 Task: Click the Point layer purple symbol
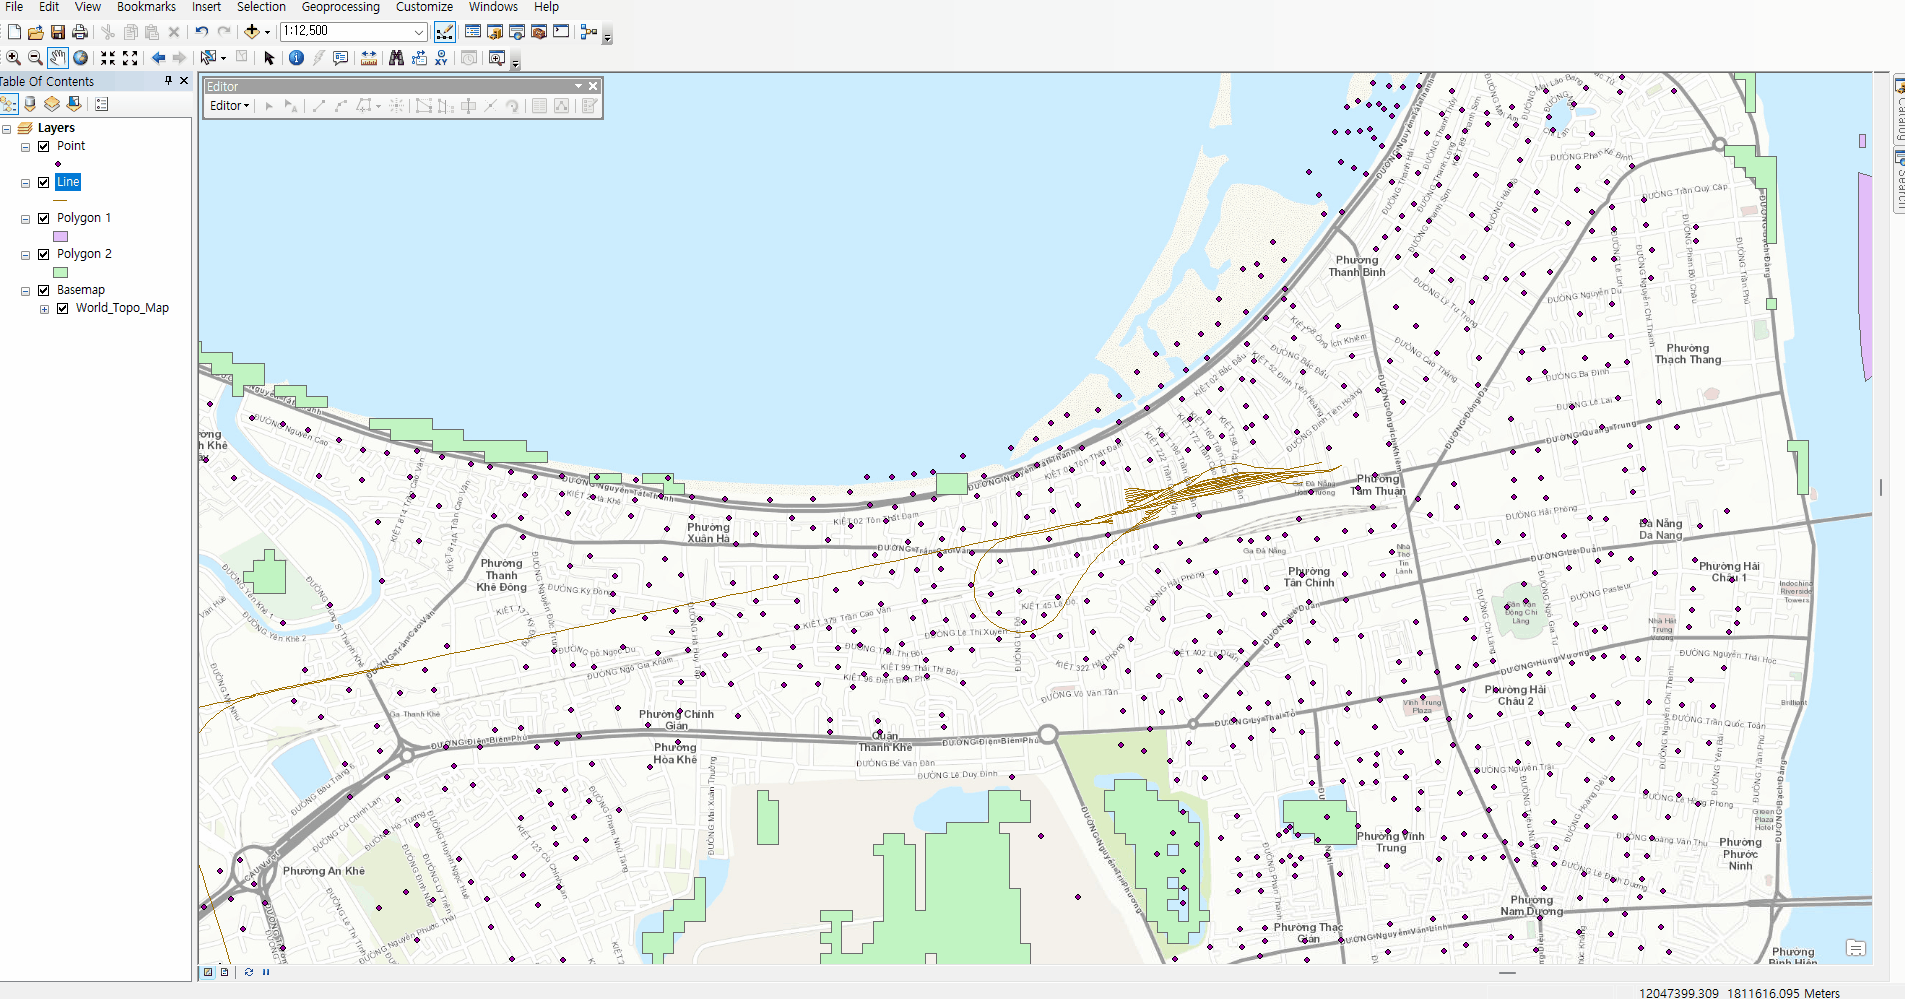click(58, 164)
